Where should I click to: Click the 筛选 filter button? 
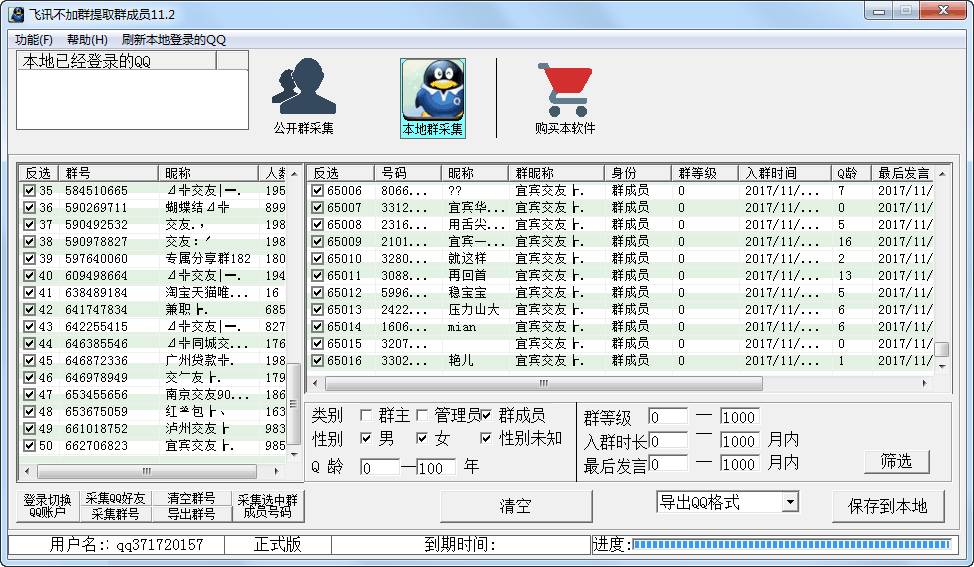point(896,461)
